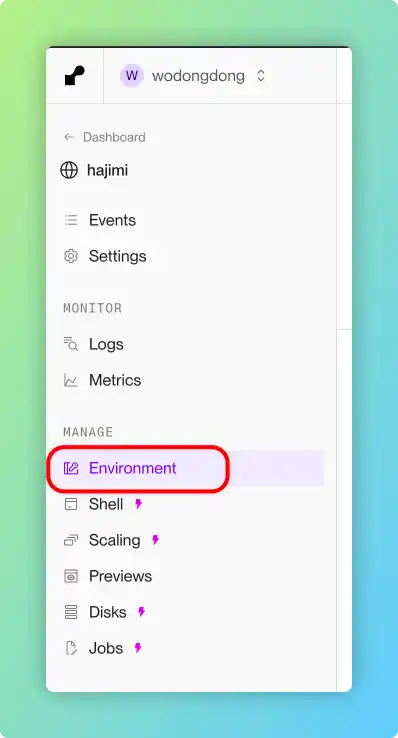Click the Shell terminal icon
This screenshot has width=398, height=738.
pos(71,504)
